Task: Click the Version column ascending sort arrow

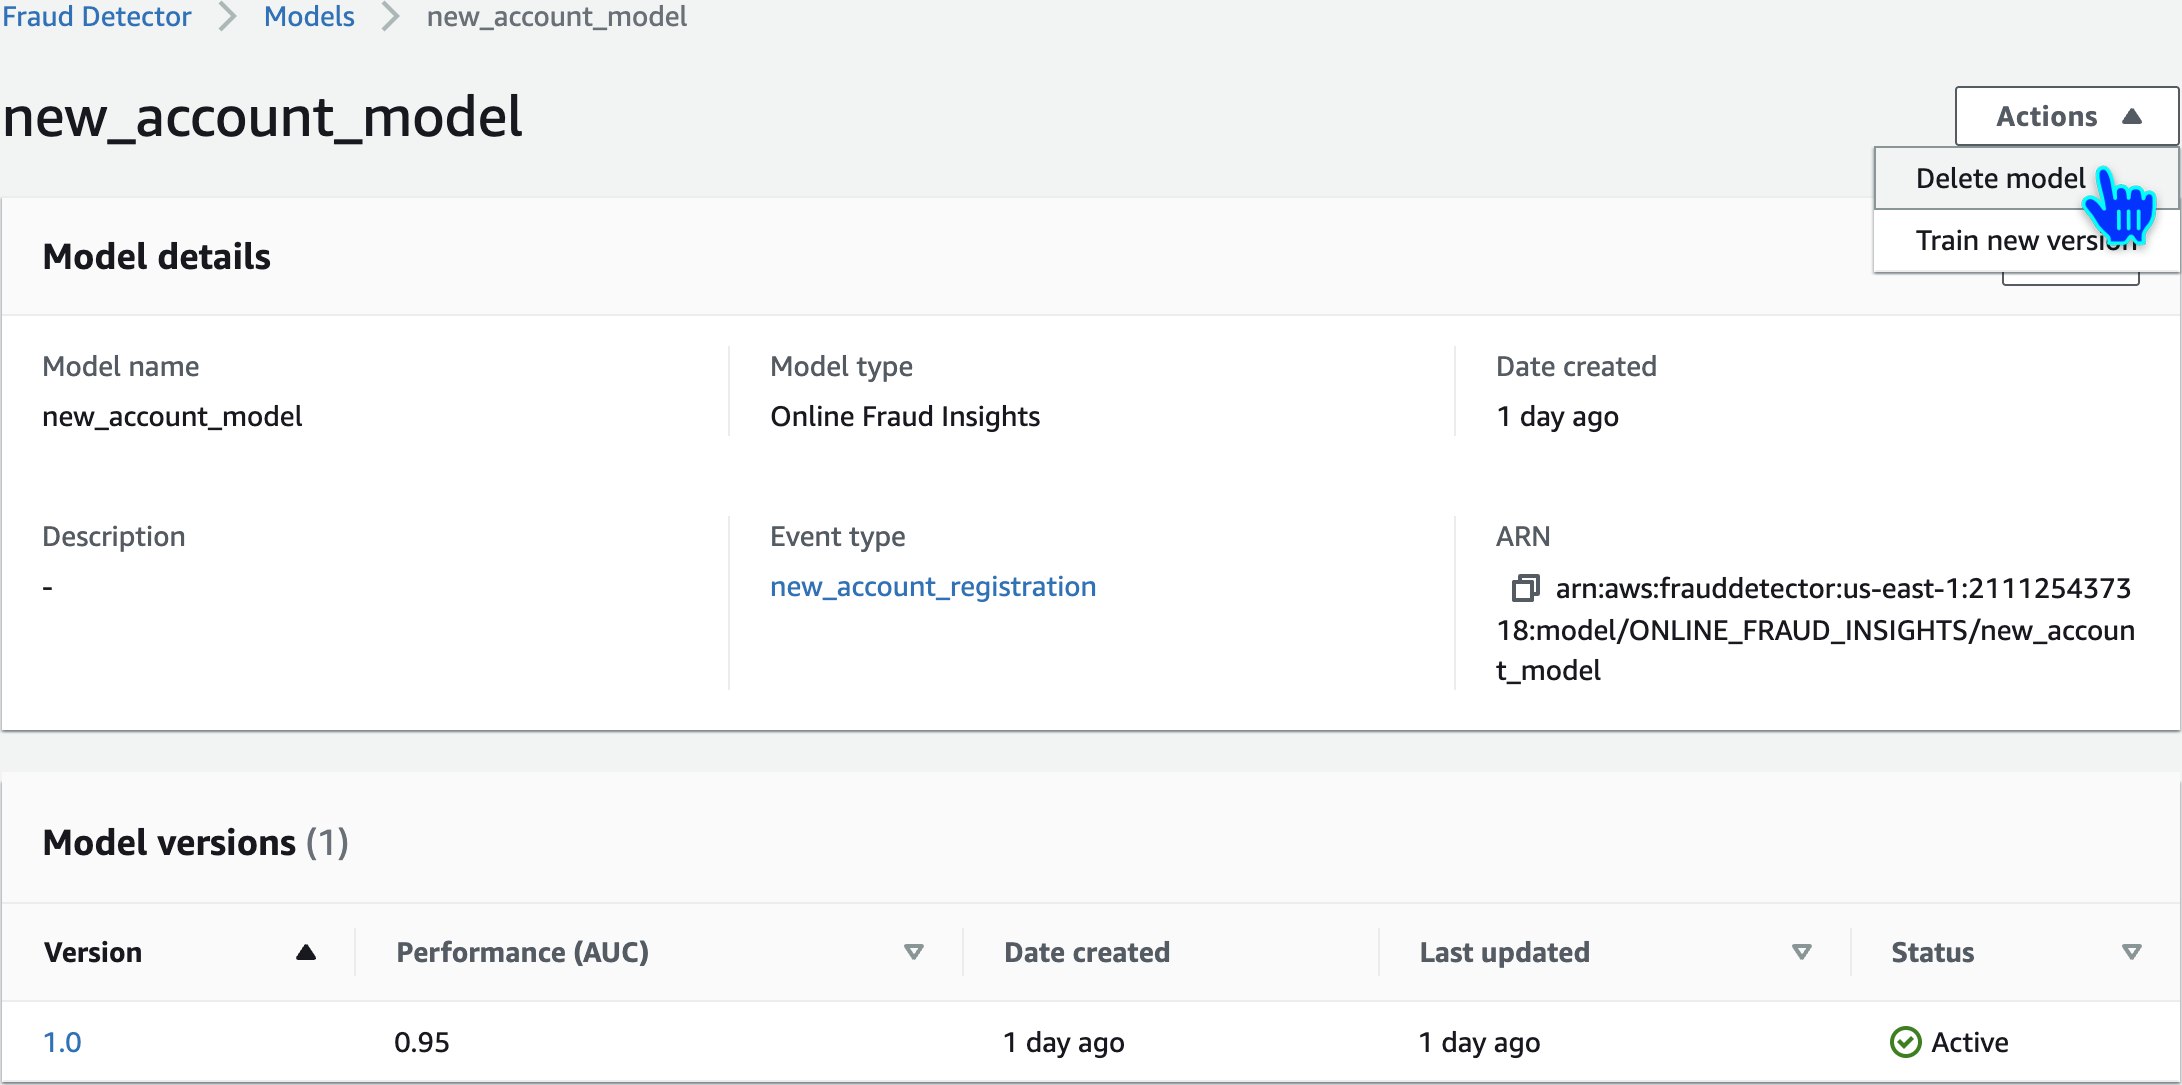Action: 306,952
